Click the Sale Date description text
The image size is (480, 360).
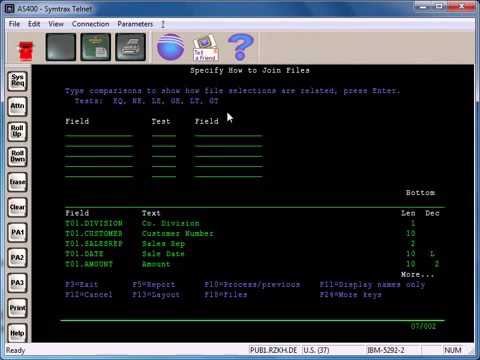click(x=163, y=254)
